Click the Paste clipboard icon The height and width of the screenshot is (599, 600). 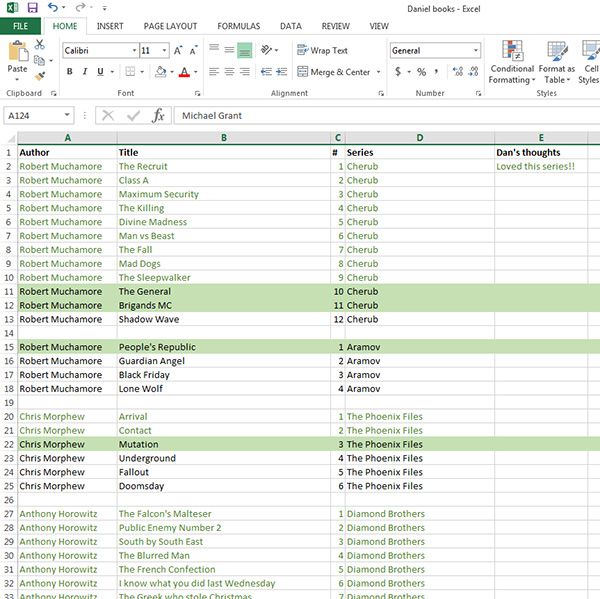(x=18, y=51)
